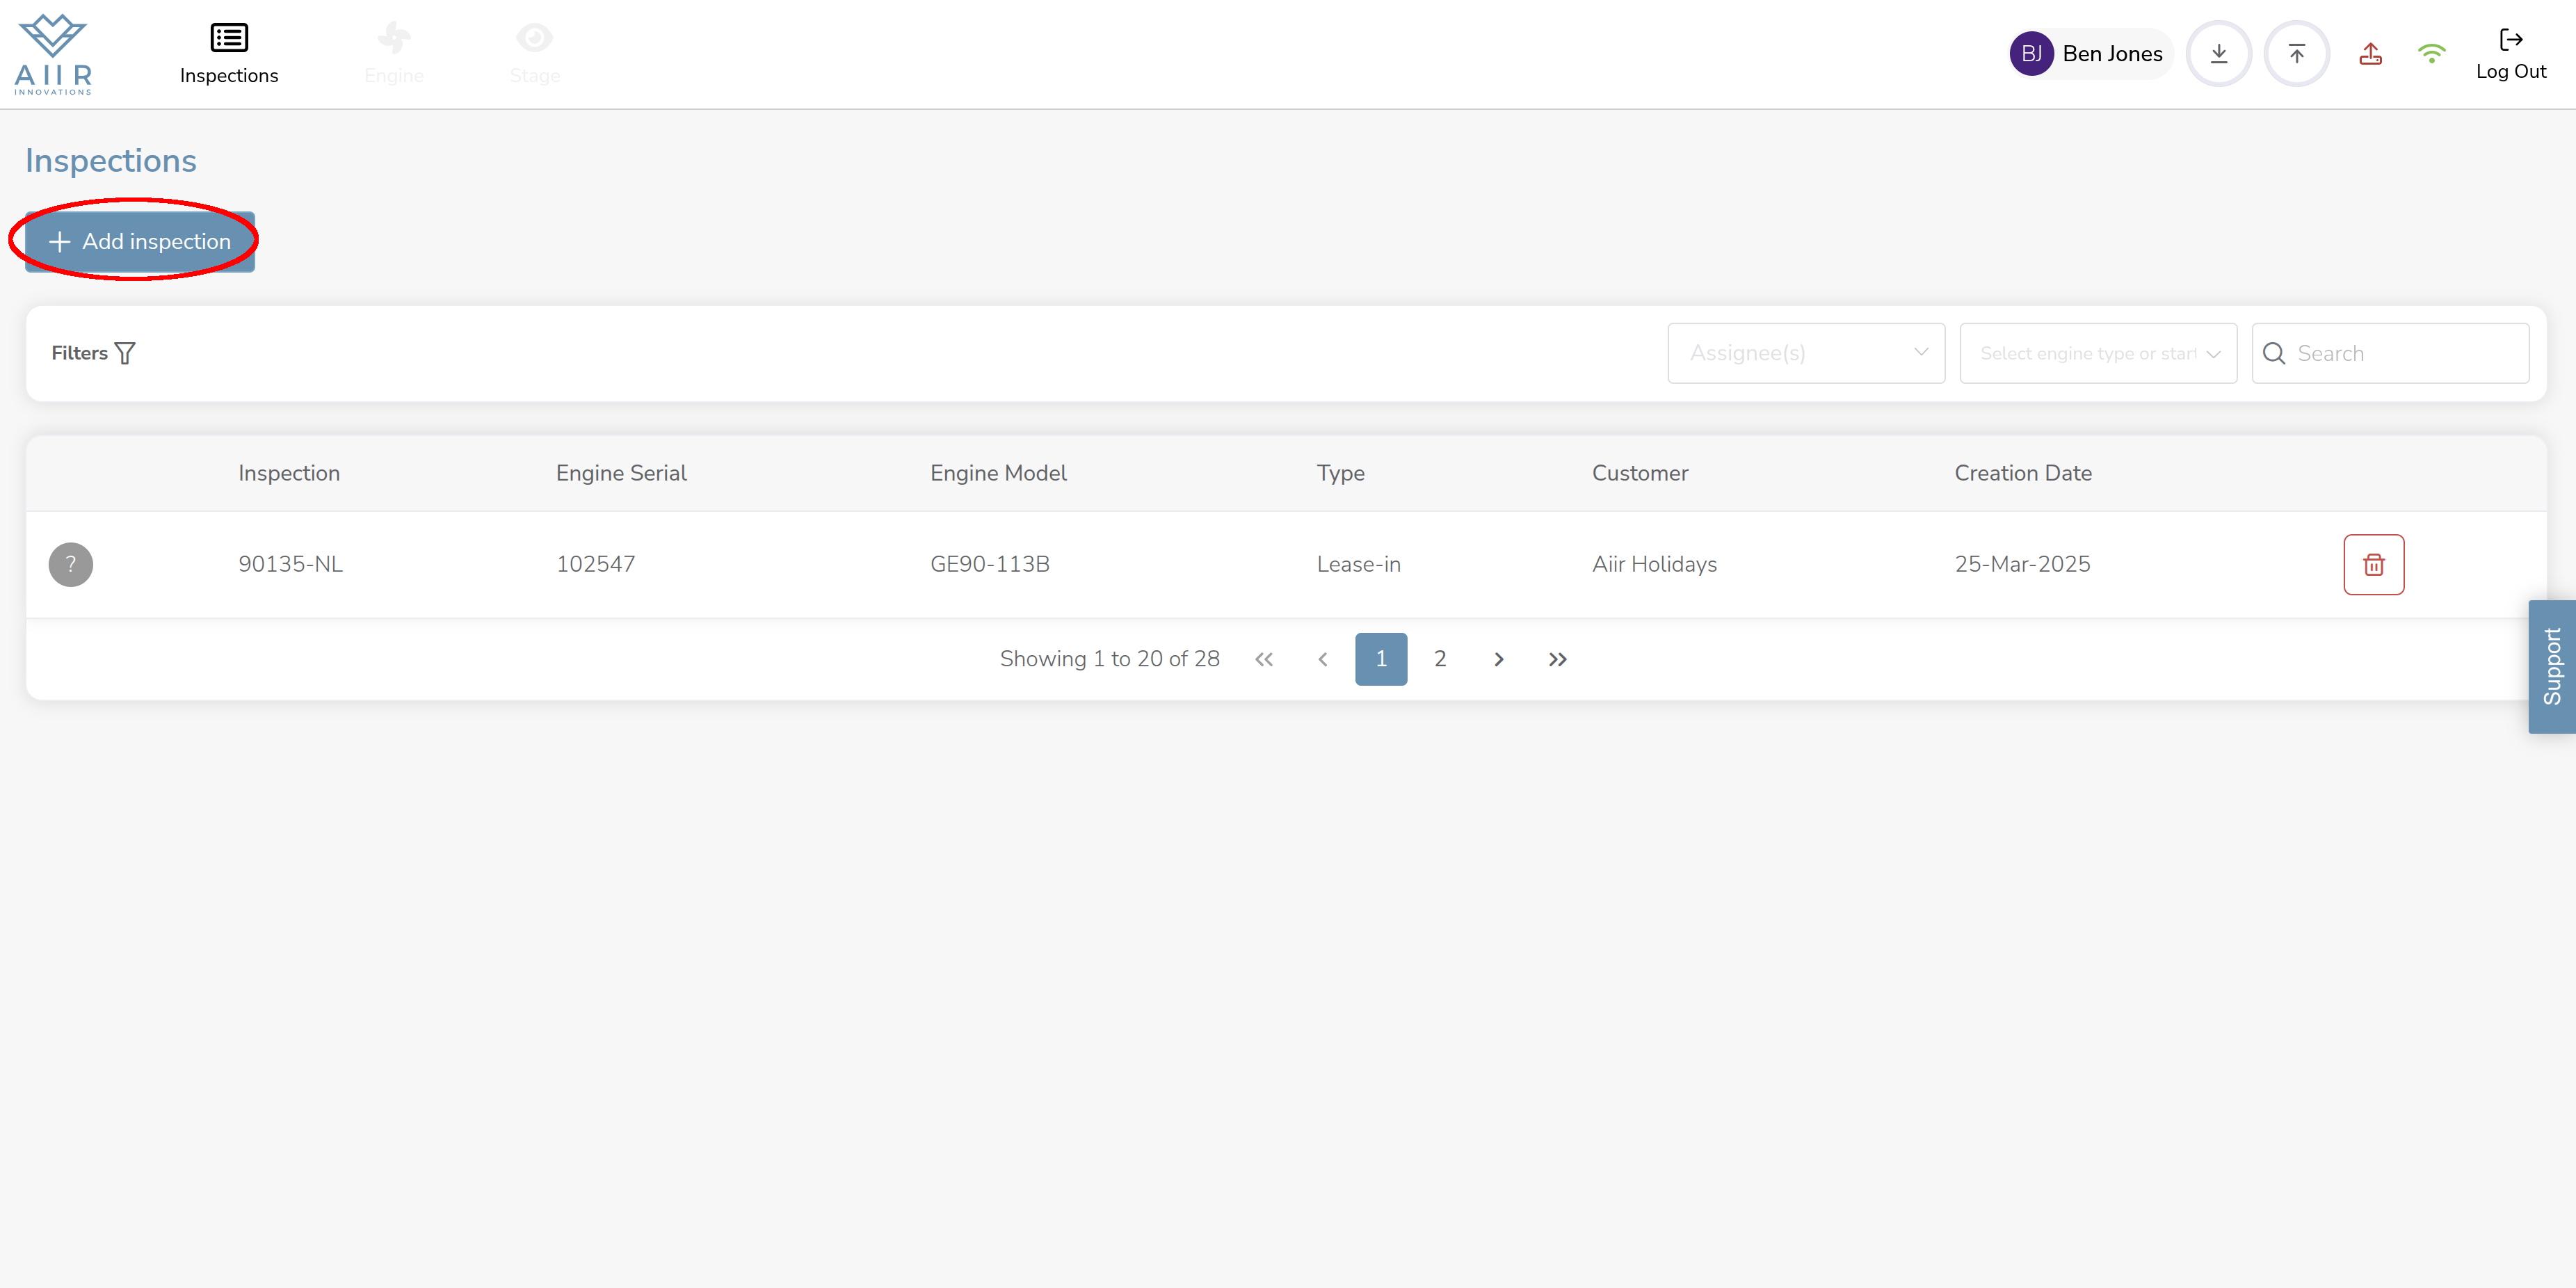Viewport: 2576px width, 1288px height.
Task: Delete inspection 90135-NL with trash icon
Action: (x=2373, y=565)
